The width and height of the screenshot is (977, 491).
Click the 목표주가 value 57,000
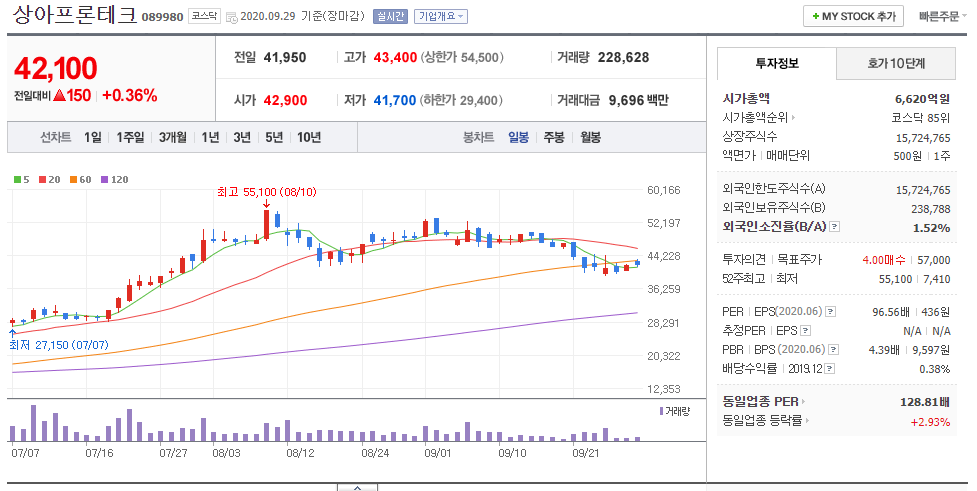(933, 260)
